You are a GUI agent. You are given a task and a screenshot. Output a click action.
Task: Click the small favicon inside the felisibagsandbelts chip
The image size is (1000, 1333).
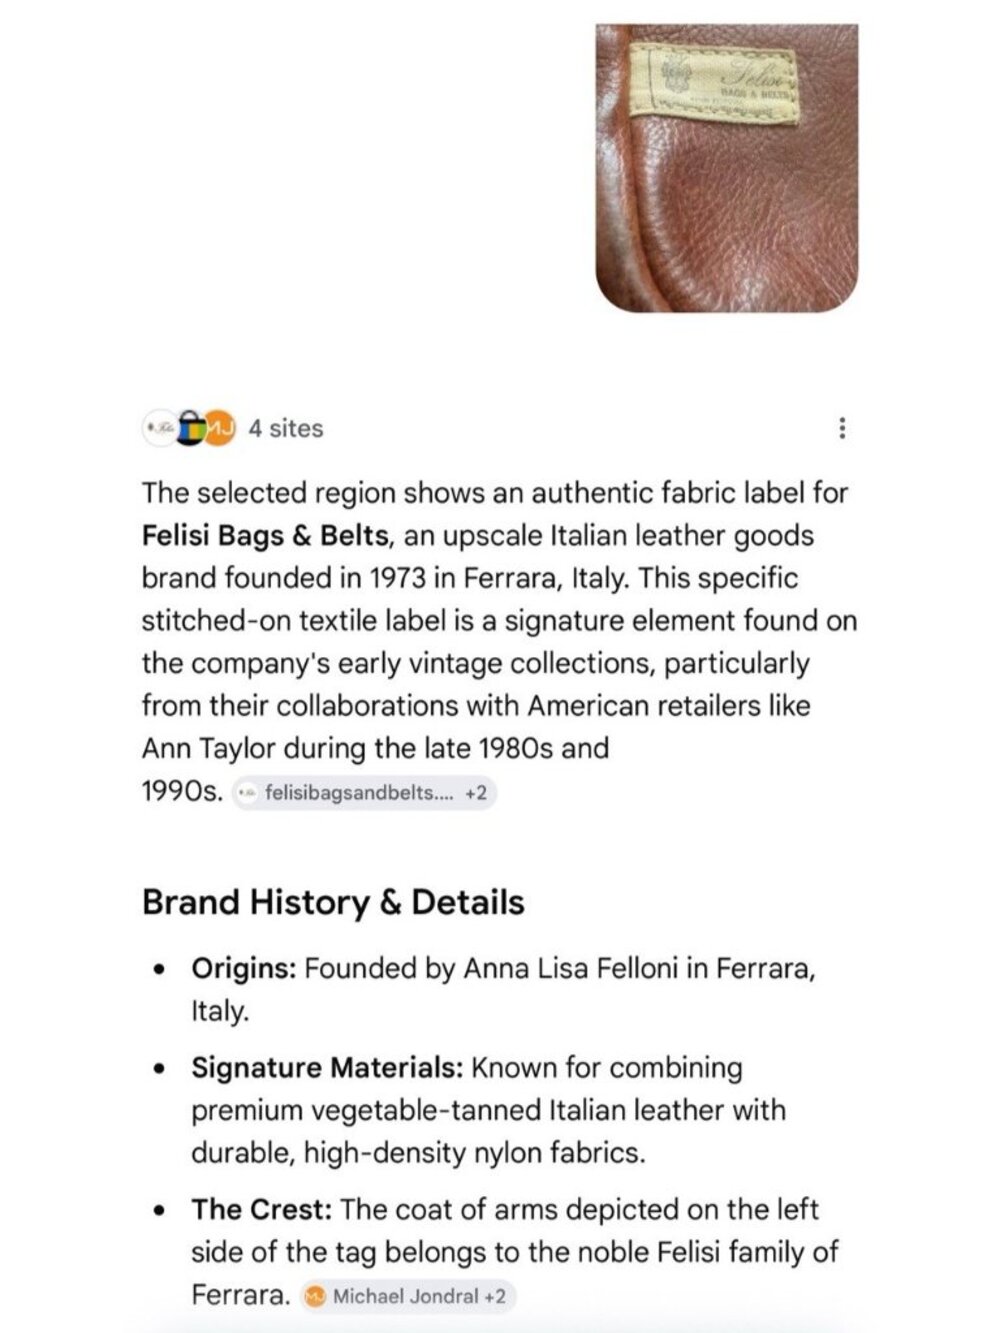(x=247, y=793)
